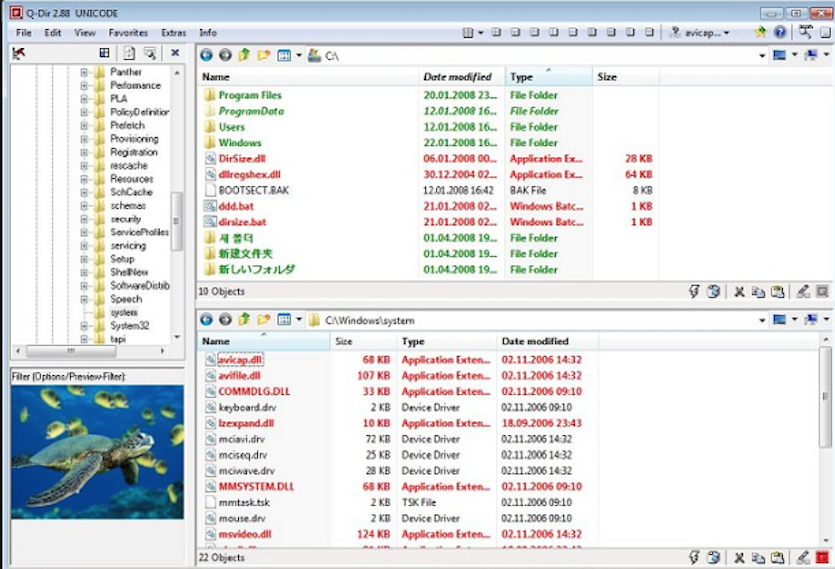Screen dimensions: 835x569
Task: Click the blue help question mark icon
Action: coord(780,32)
